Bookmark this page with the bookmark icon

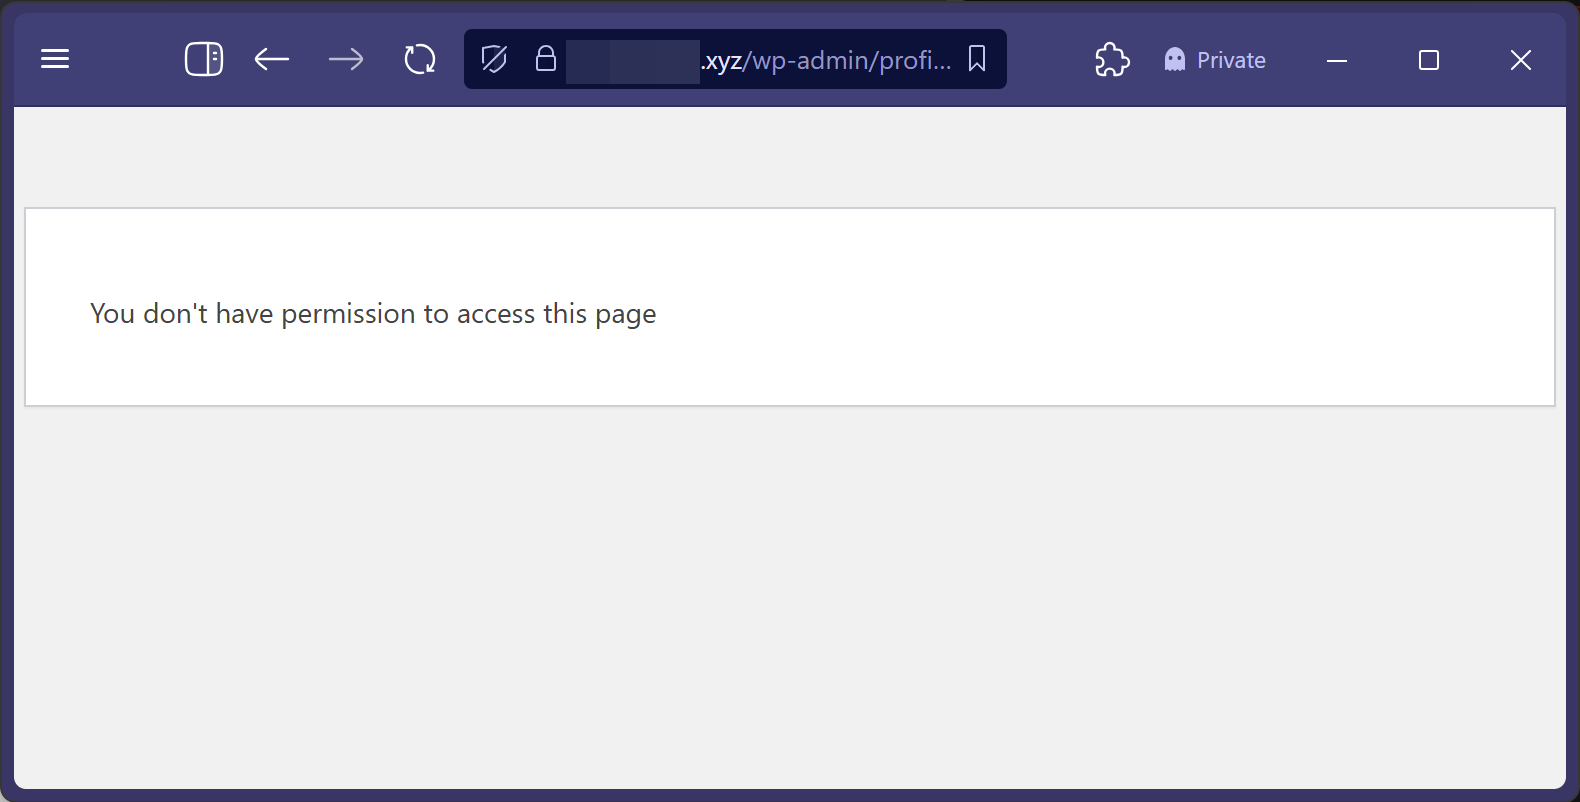coord(977,59)
